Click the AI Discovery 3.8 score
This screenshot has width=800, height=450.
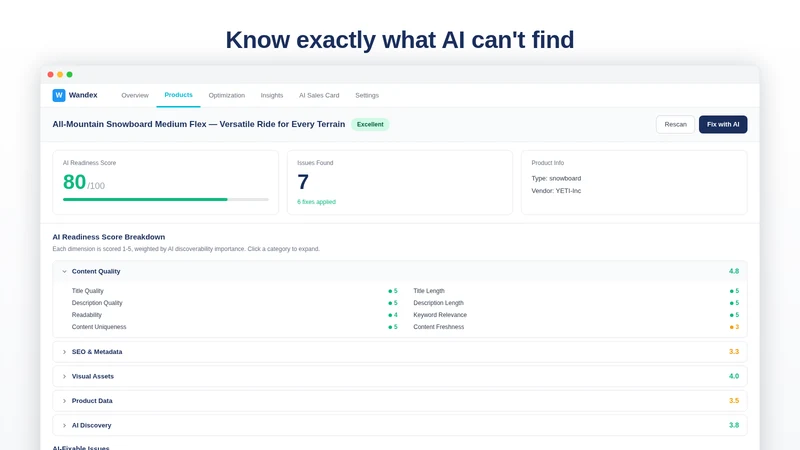pyautogui.click(x=734, y=426)
